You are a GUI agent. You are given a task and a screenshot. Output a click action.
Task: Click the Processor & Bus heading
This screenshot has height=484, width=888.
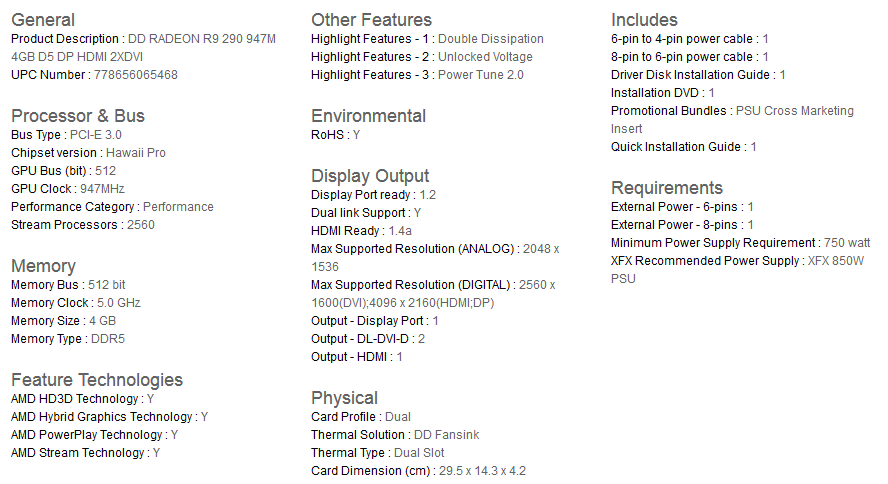(78, 116)
